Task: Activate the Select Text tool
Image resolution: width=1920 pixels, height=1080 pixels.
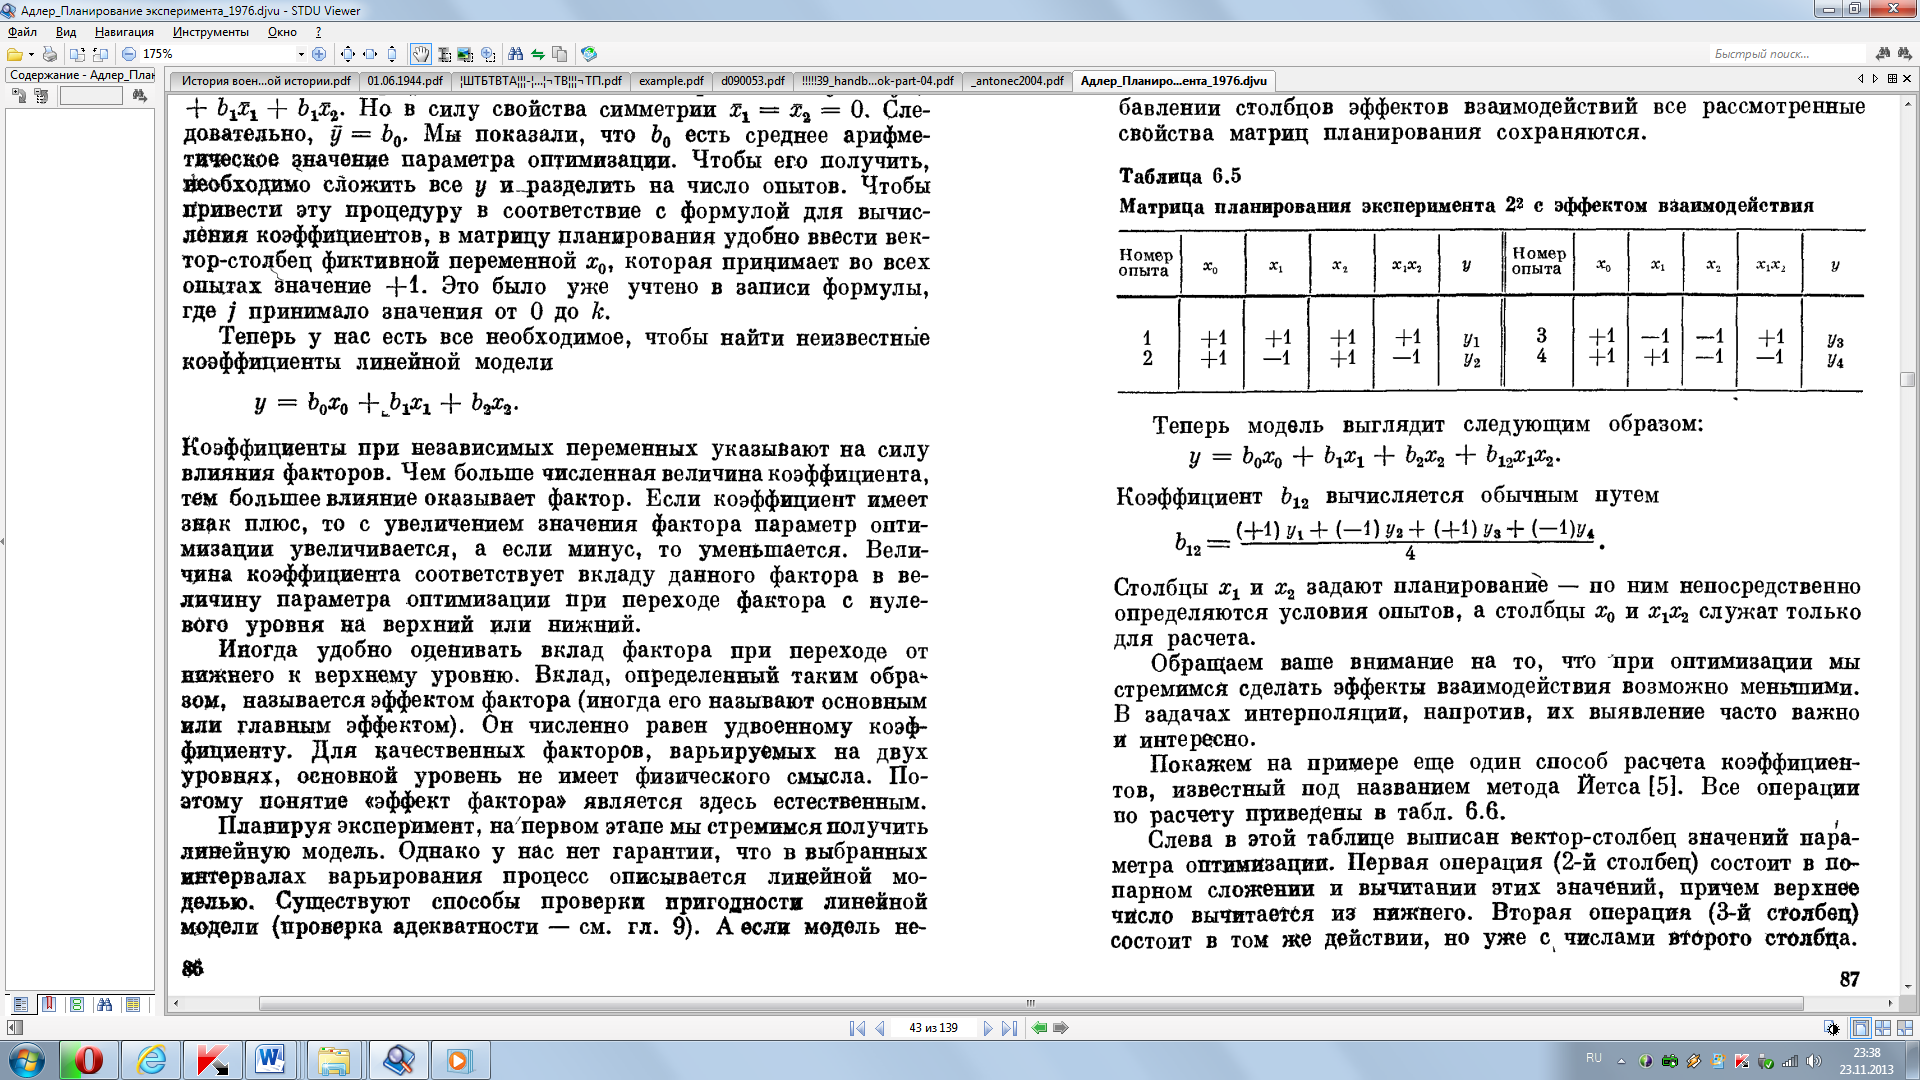Action: point(443,54)
